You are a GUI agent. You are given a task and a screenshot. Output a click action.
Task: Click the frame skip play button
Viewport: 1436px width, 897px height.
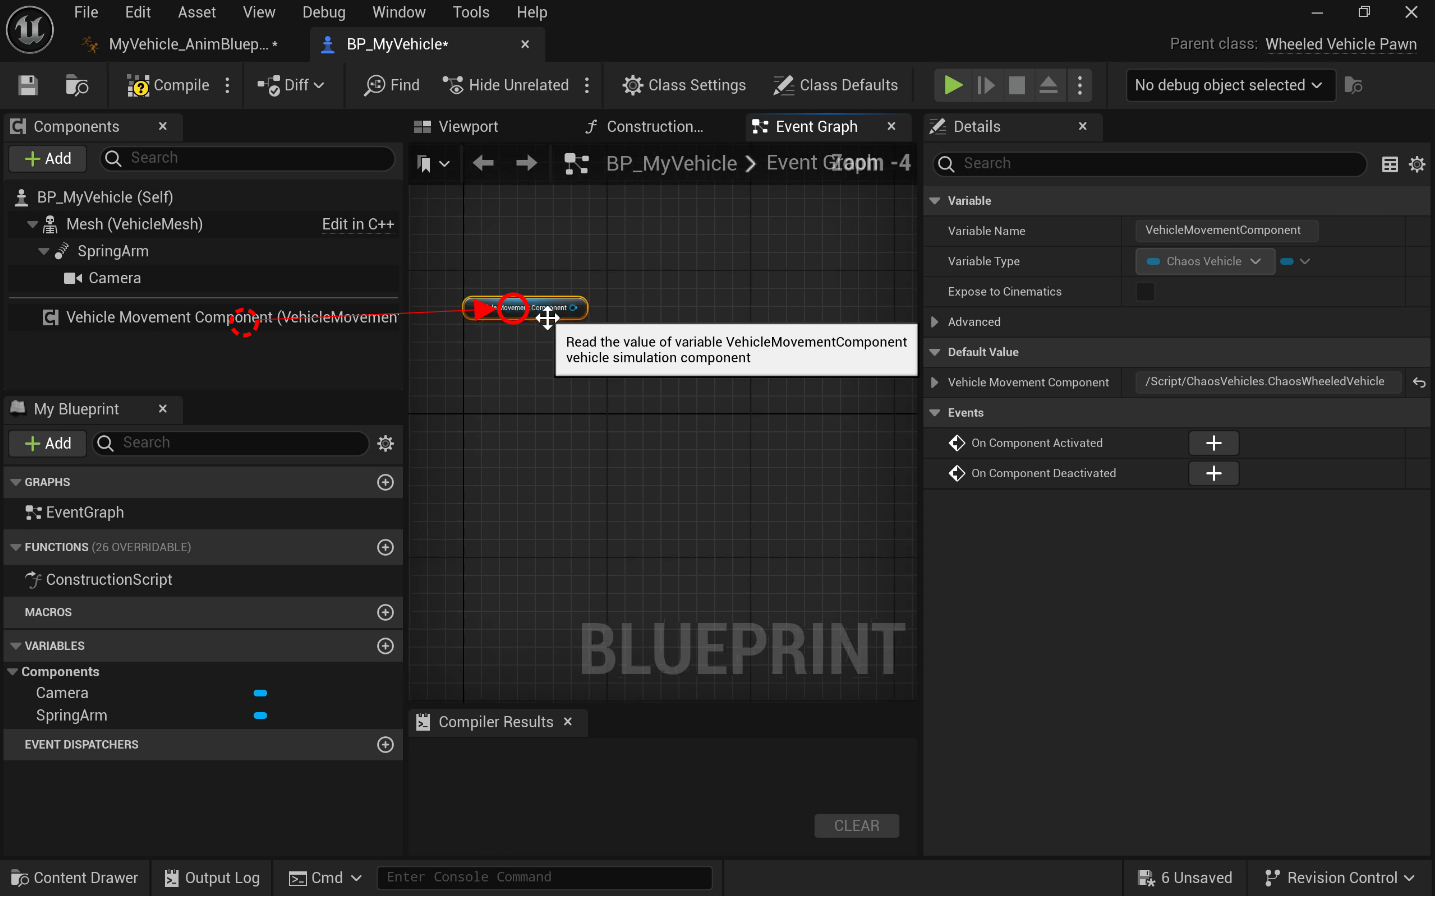pos(986,85)
